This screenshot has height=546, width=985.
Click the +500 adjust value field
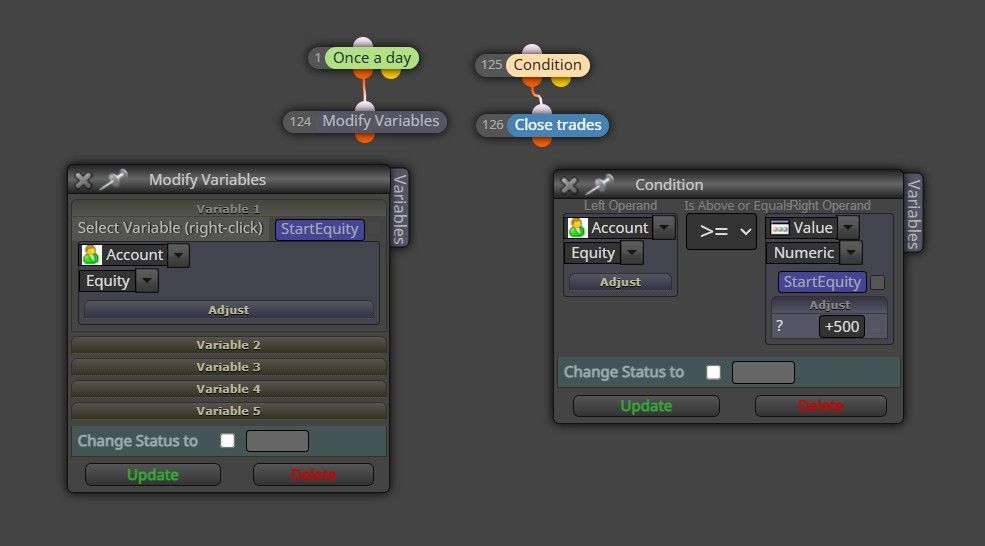[842, 327]
